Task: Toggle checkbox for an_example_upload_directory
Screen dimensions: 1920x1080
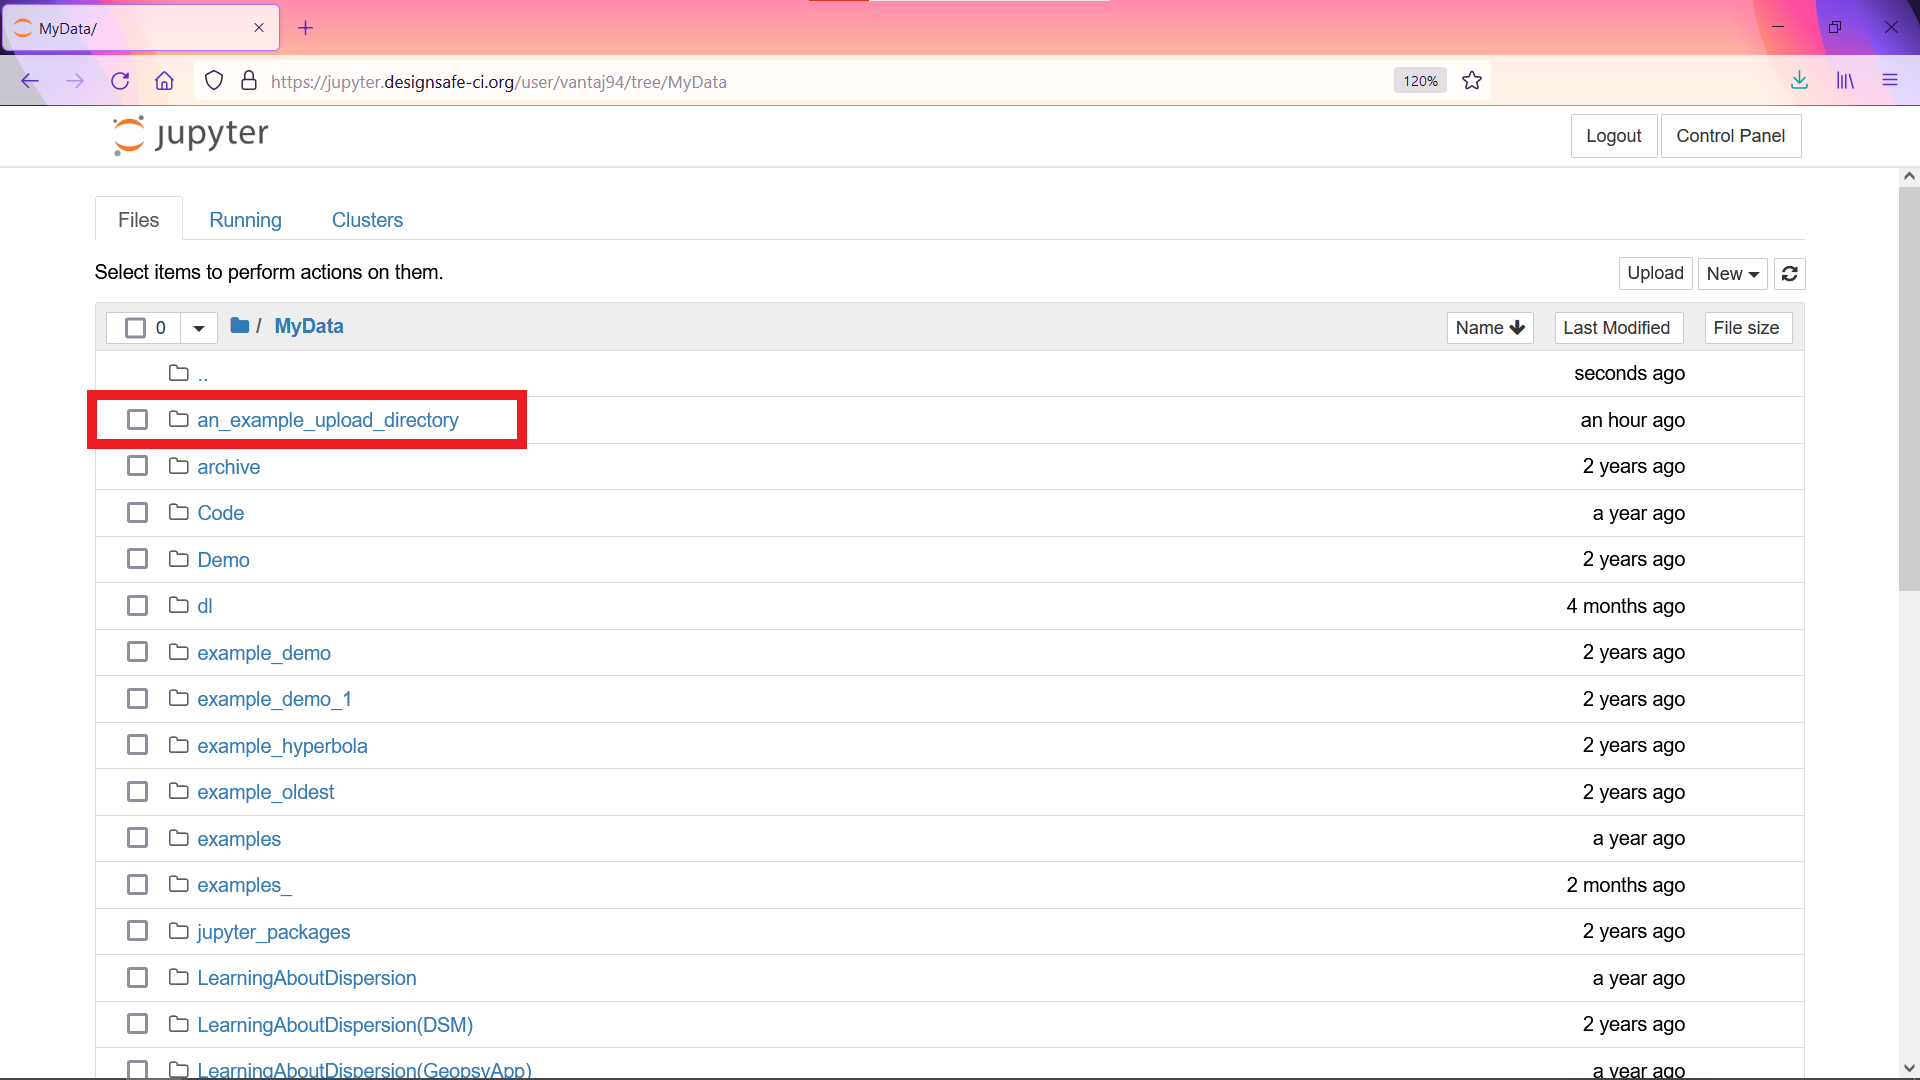Action: coord(136,419)
